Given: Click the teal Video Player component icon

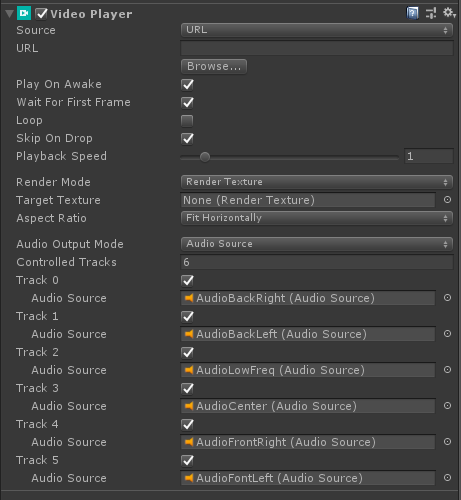Looking at the screenshot, I should coord(24,13).
